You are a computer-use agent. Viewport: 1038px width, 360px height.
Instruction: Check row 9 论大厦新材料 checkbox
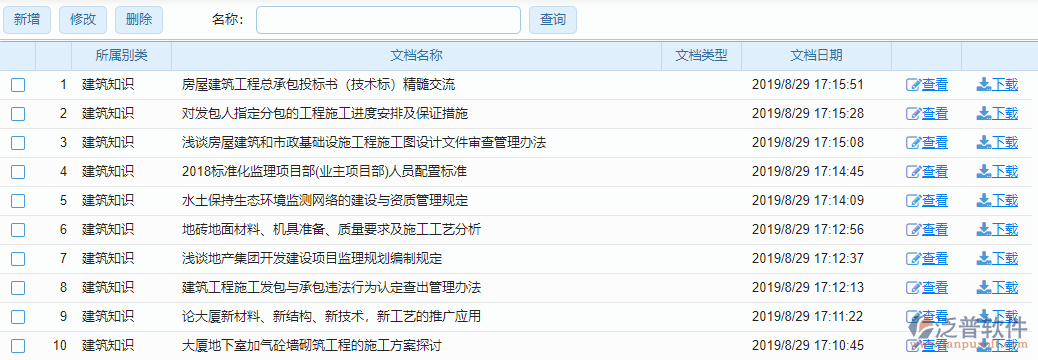coord(18,317)
